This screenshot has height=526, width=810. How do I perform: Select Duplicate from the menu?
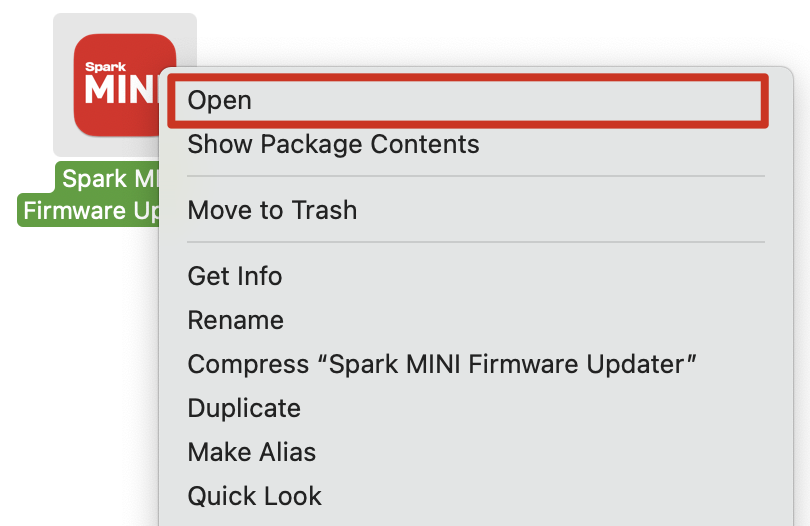tap(244, 408)
